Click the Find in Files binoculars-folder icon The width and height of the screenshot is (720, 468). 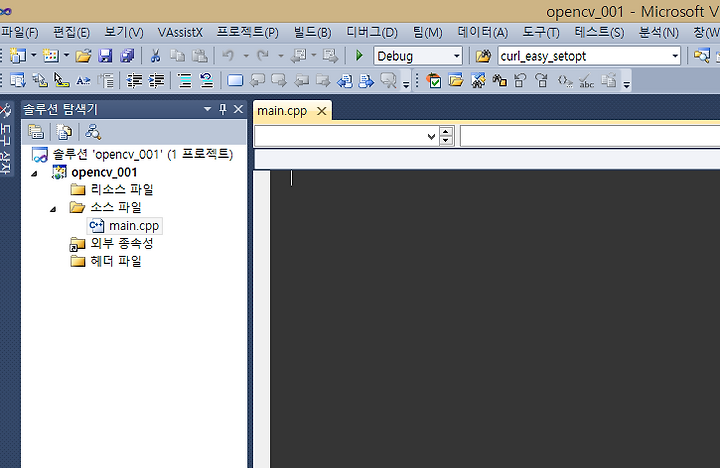point(483,56)
